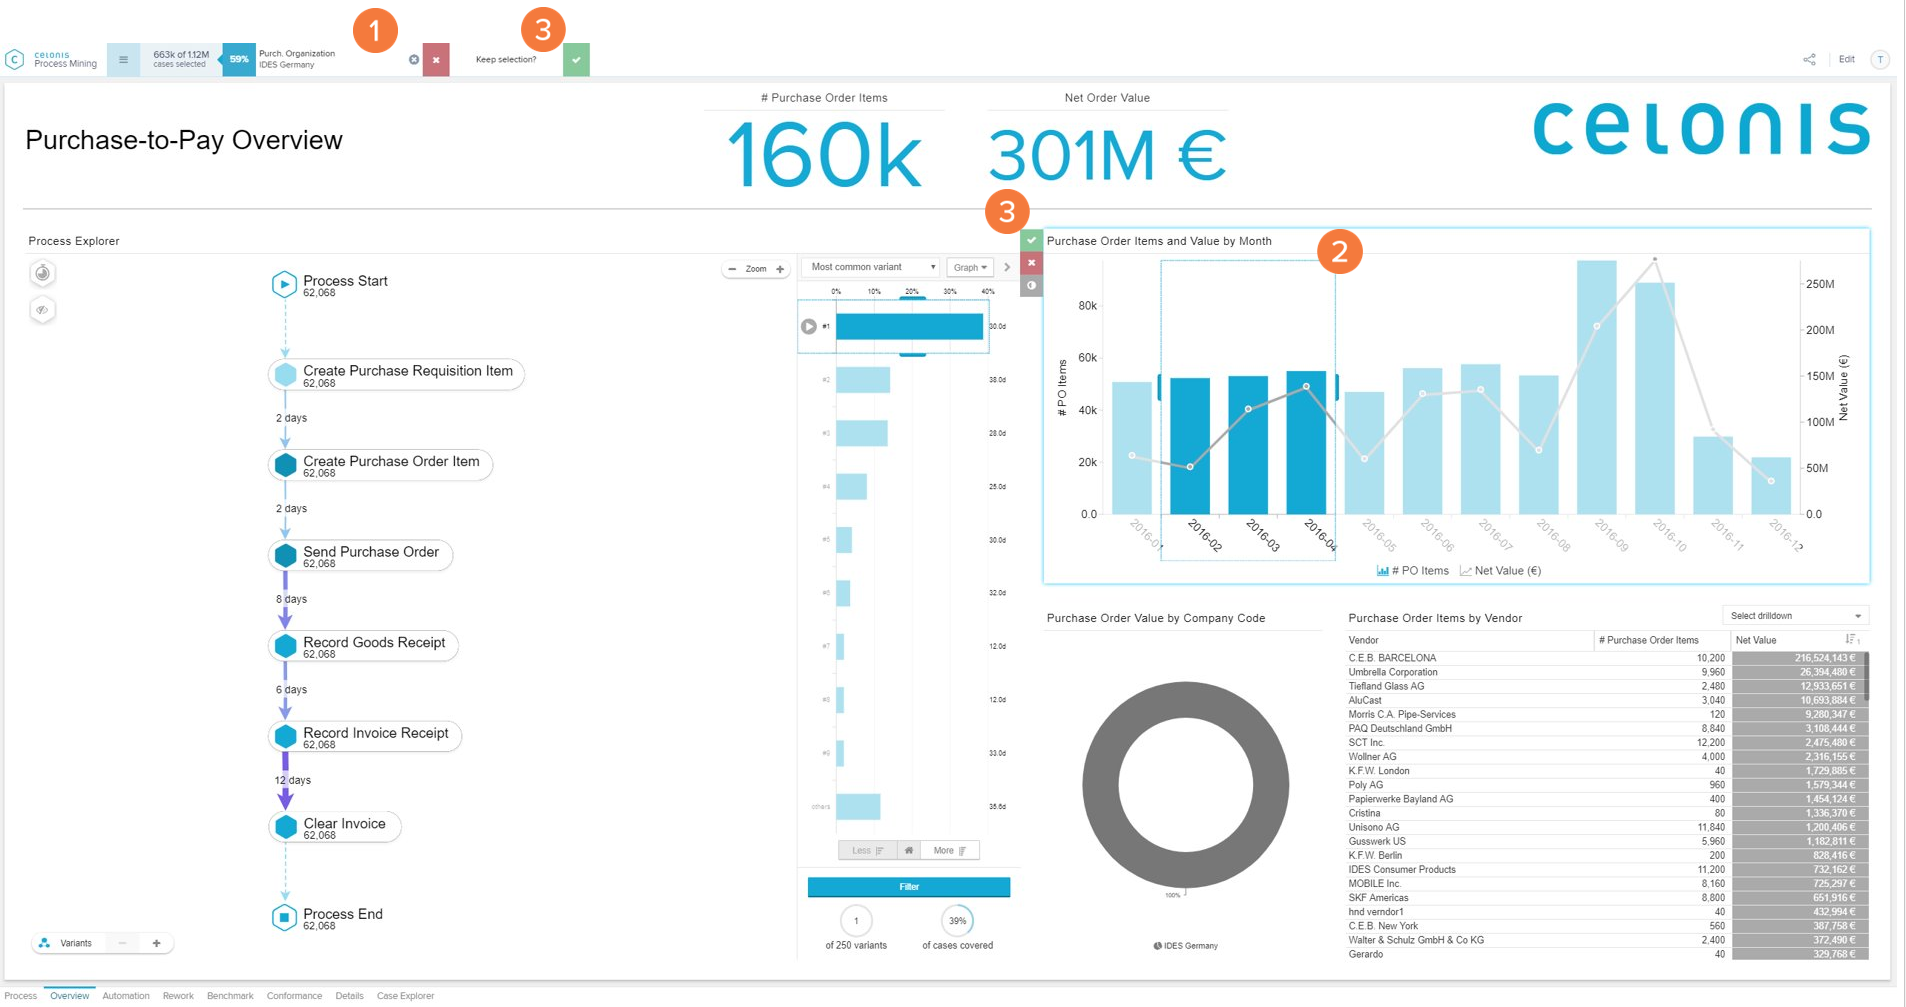The height and width of the screenshot is (1007, 1906).
Task: Switch to the Benchmark tab
Action: coord(230,996)
